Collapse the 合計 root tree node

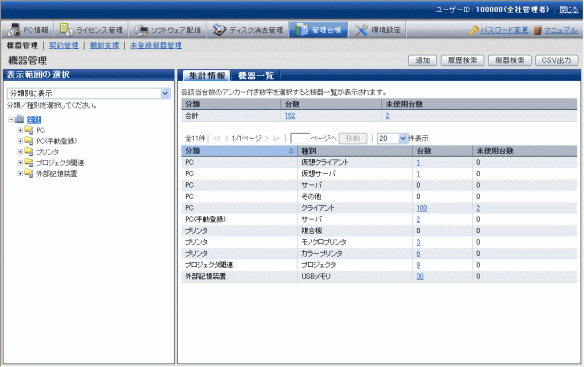coord(11,120)
